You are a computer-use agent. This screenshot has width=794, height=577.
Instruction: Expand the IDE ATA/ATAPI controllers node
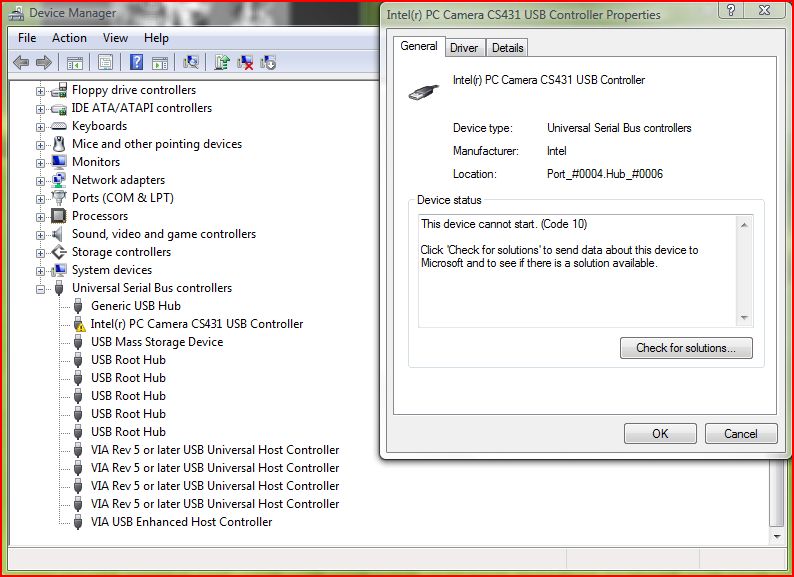click(40, 109)
